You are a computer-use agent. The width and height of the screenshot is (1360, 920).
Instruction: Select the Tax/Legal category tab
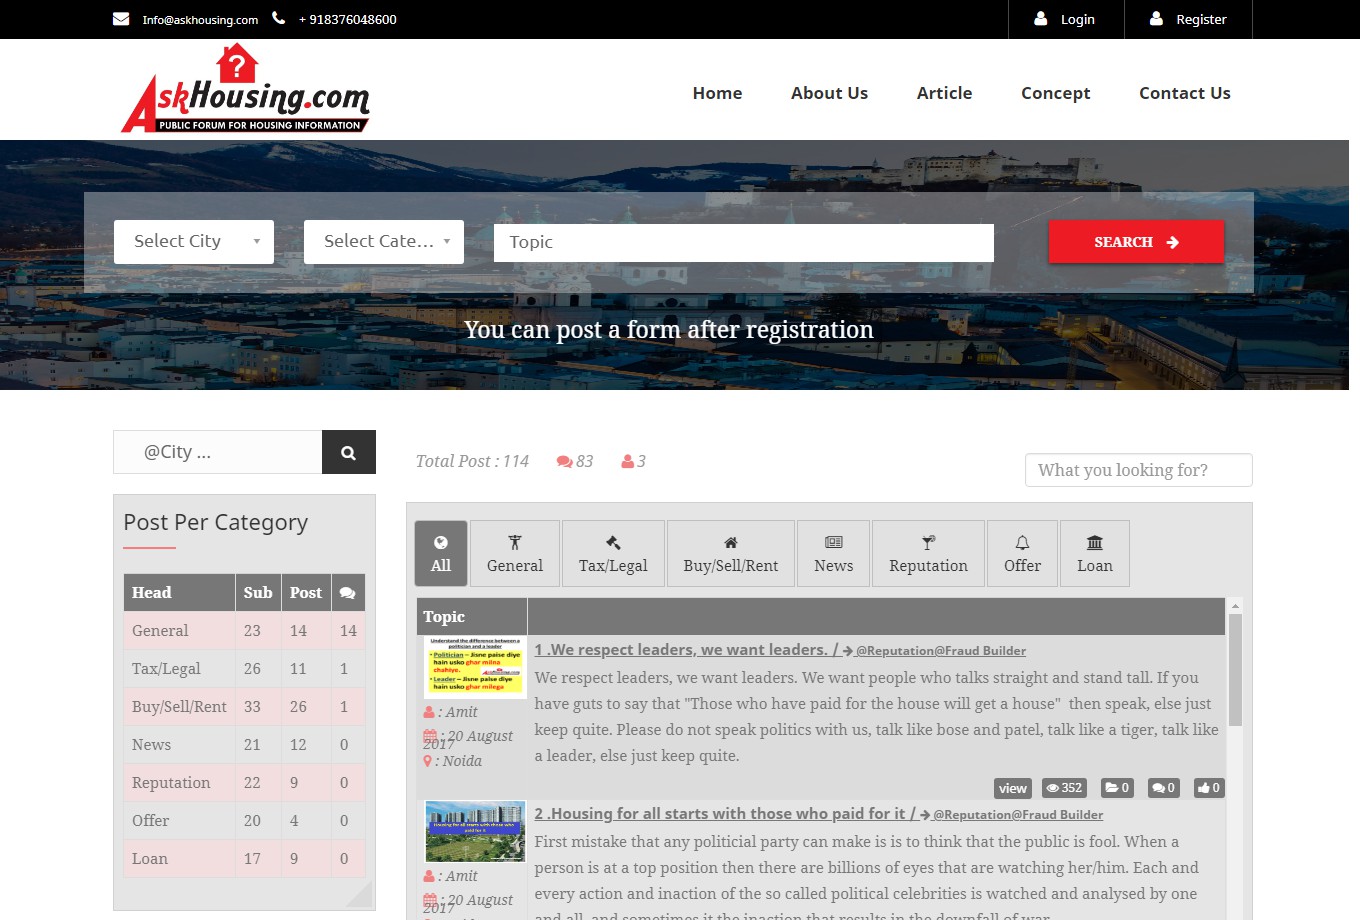613,553
